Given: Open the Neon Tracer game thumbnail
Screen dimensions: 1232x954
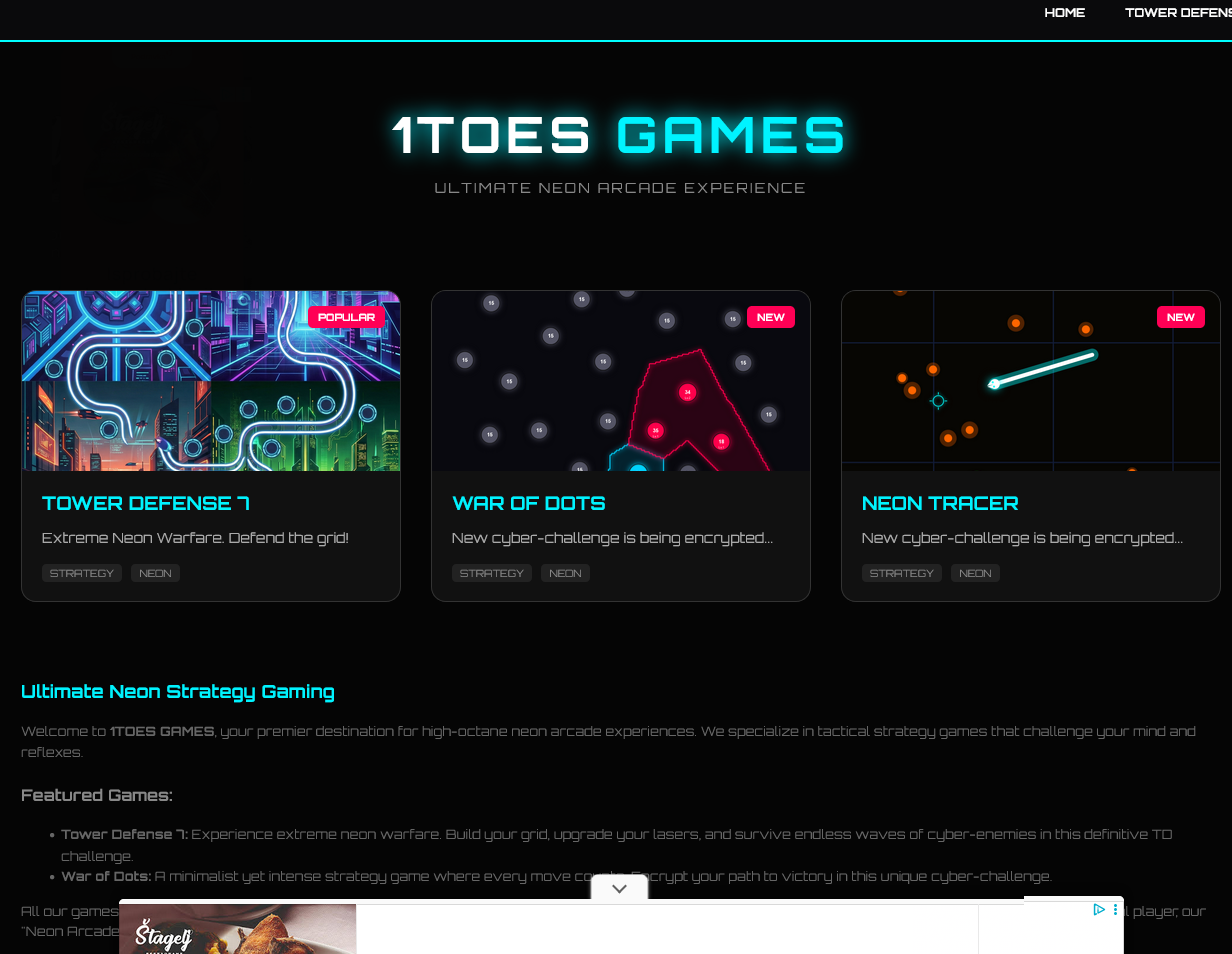Looking at the screenshot, I should (1030, 381).
